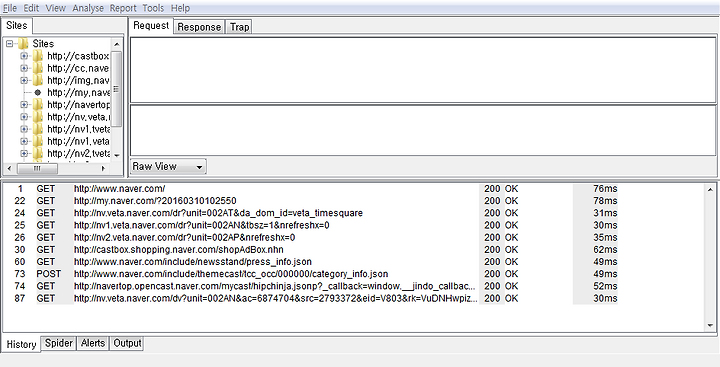This screenshot has width=720, height=367.
Task: Open the Tools menu
Action: [153, 8]
